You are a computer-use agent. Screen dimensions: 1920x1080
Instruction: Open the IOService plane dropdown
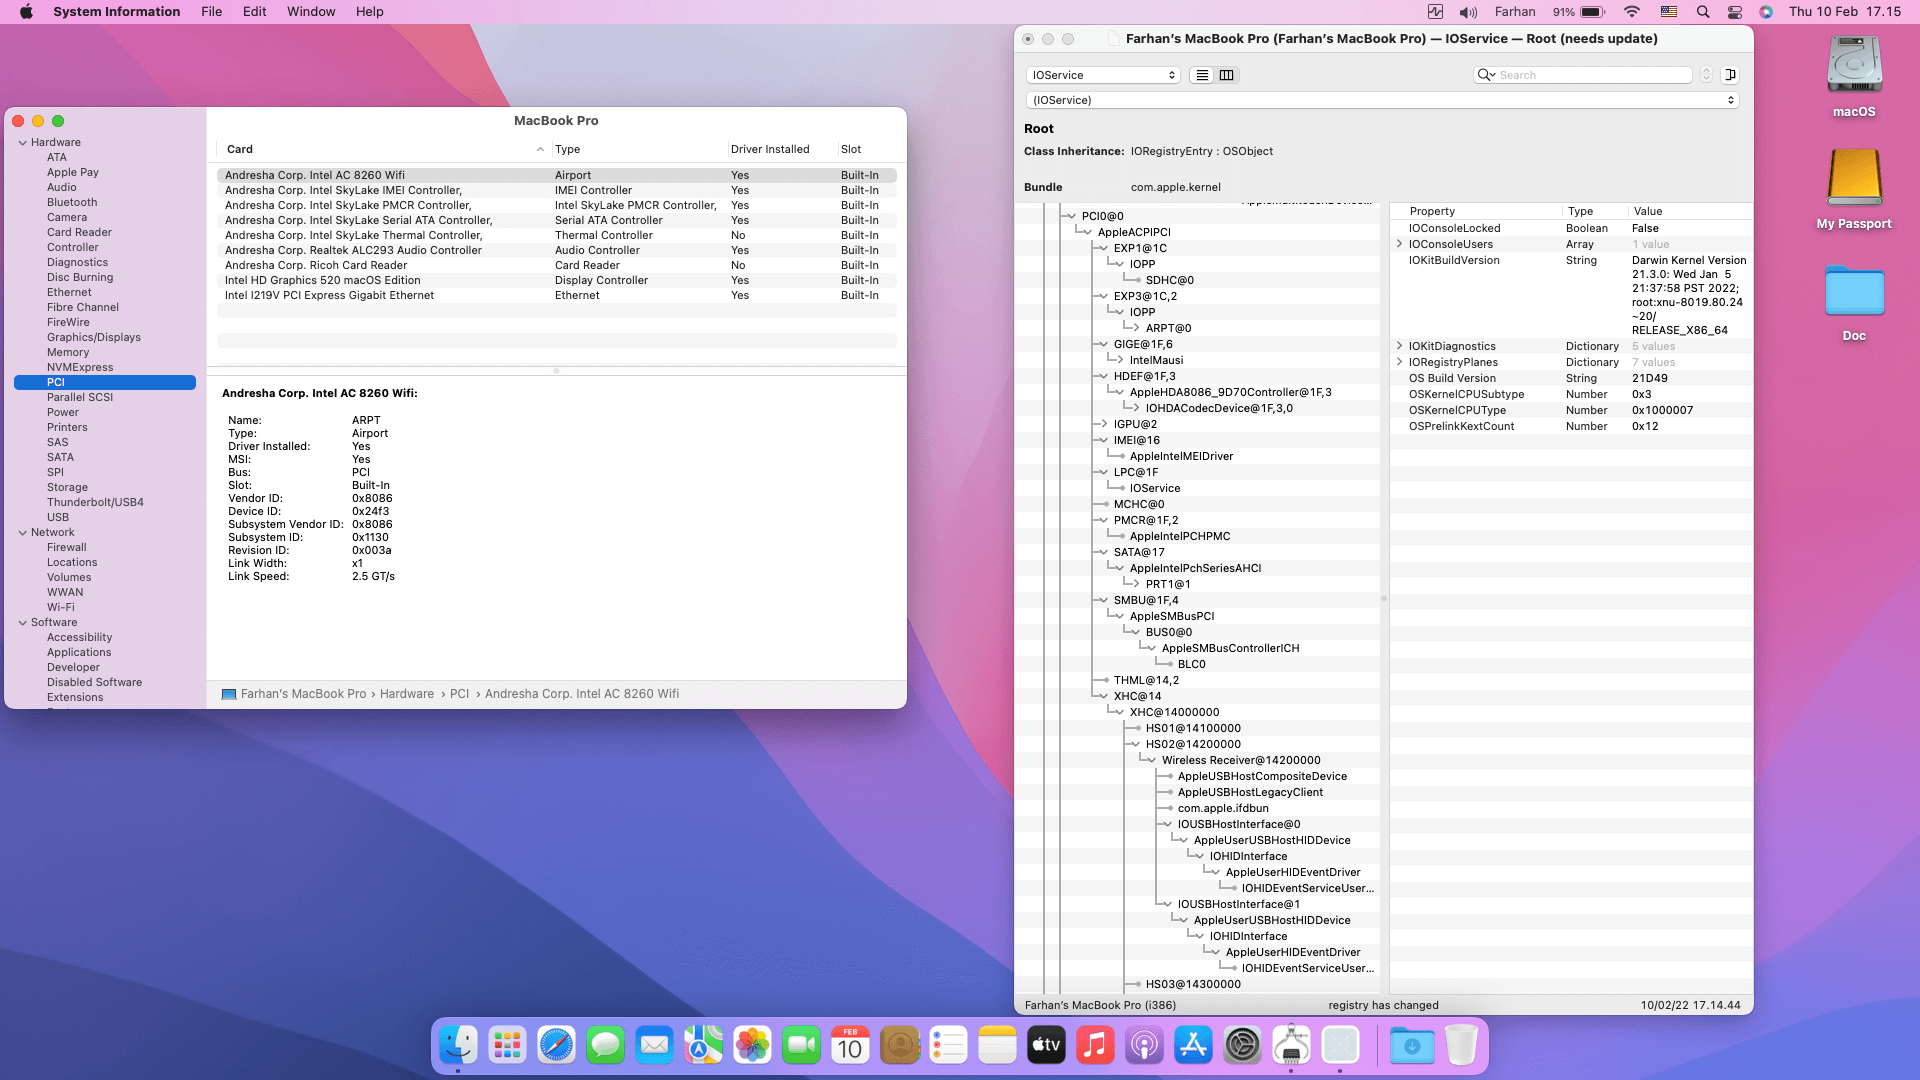[x=1103, y=75]
